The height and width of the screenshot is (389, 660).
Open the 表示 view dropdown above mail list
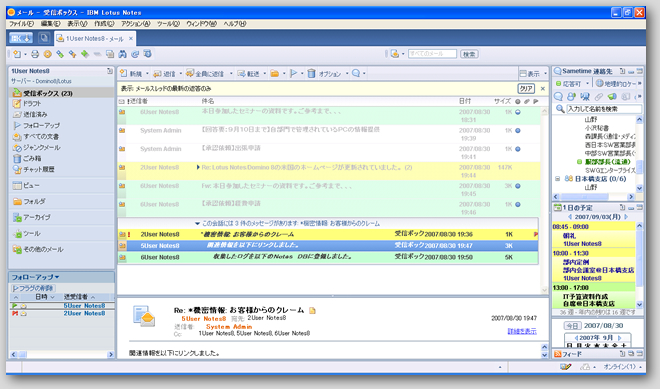click(533, 74)
